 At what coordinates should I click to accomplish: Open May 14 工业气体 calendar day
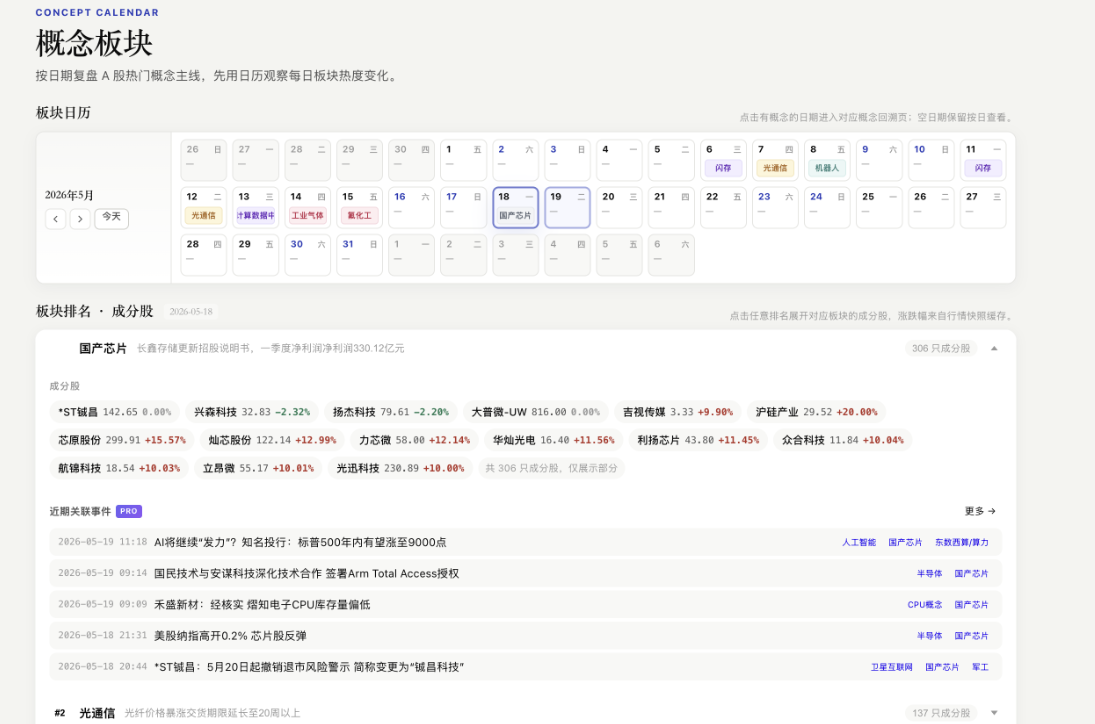coord(307,207)
